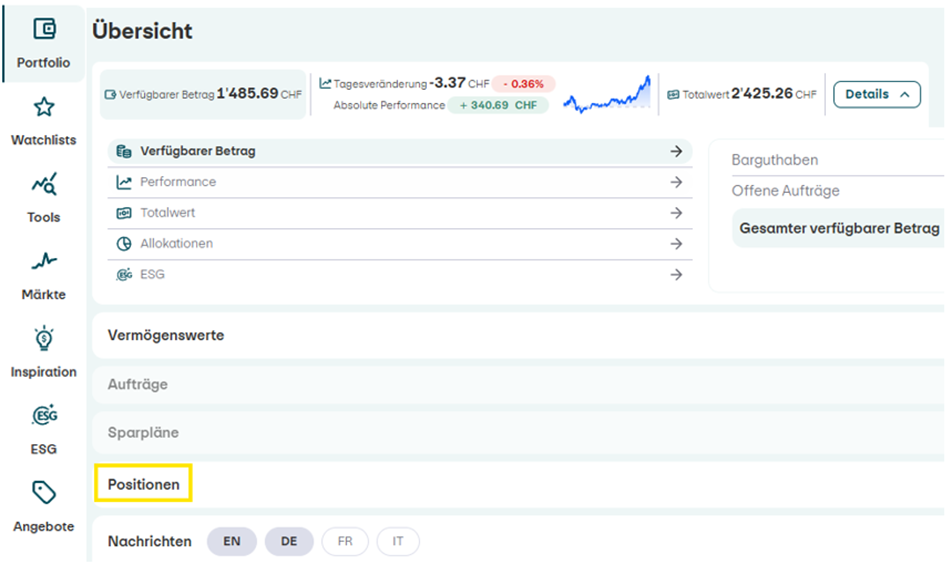Select Performance in overview list

178,182
